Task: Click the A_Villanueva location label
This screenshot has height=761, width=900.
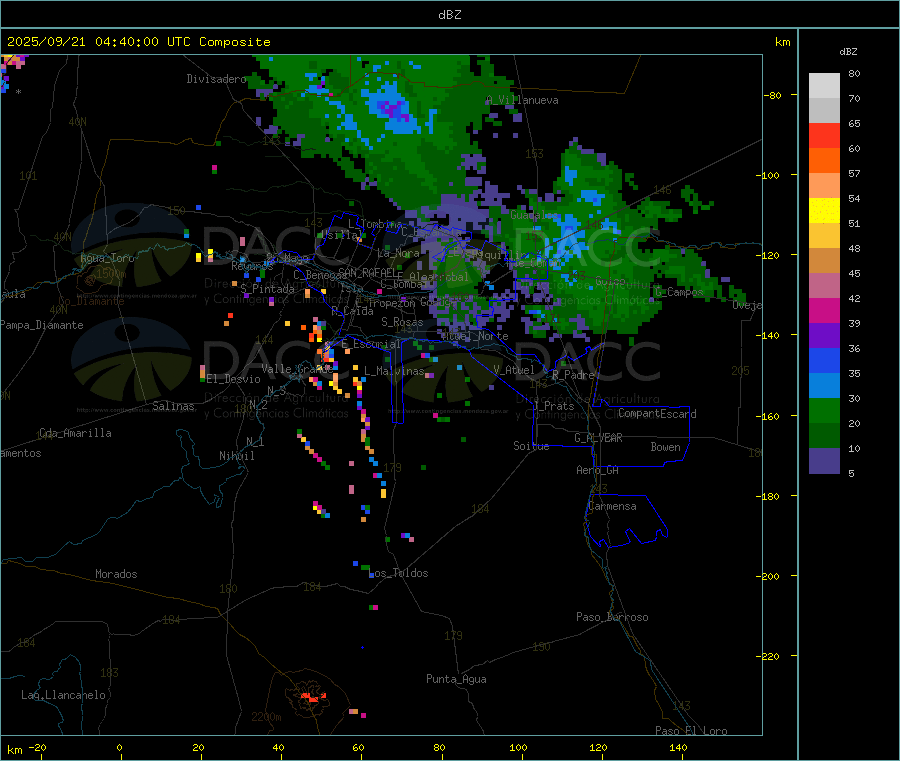Action: tap(522, 100)
